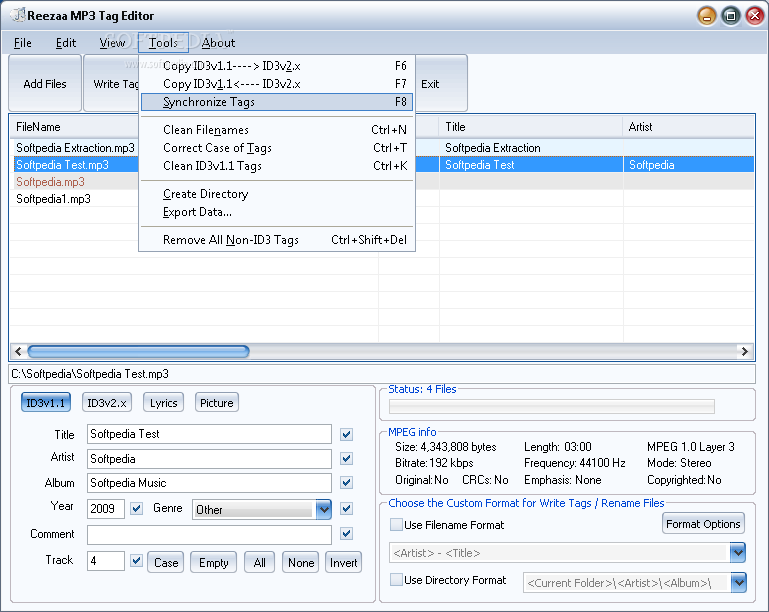Image resolution: width=769 pixels, height=612 pixels.
Task: Click the Status progress bar
Action: (551, 406)
